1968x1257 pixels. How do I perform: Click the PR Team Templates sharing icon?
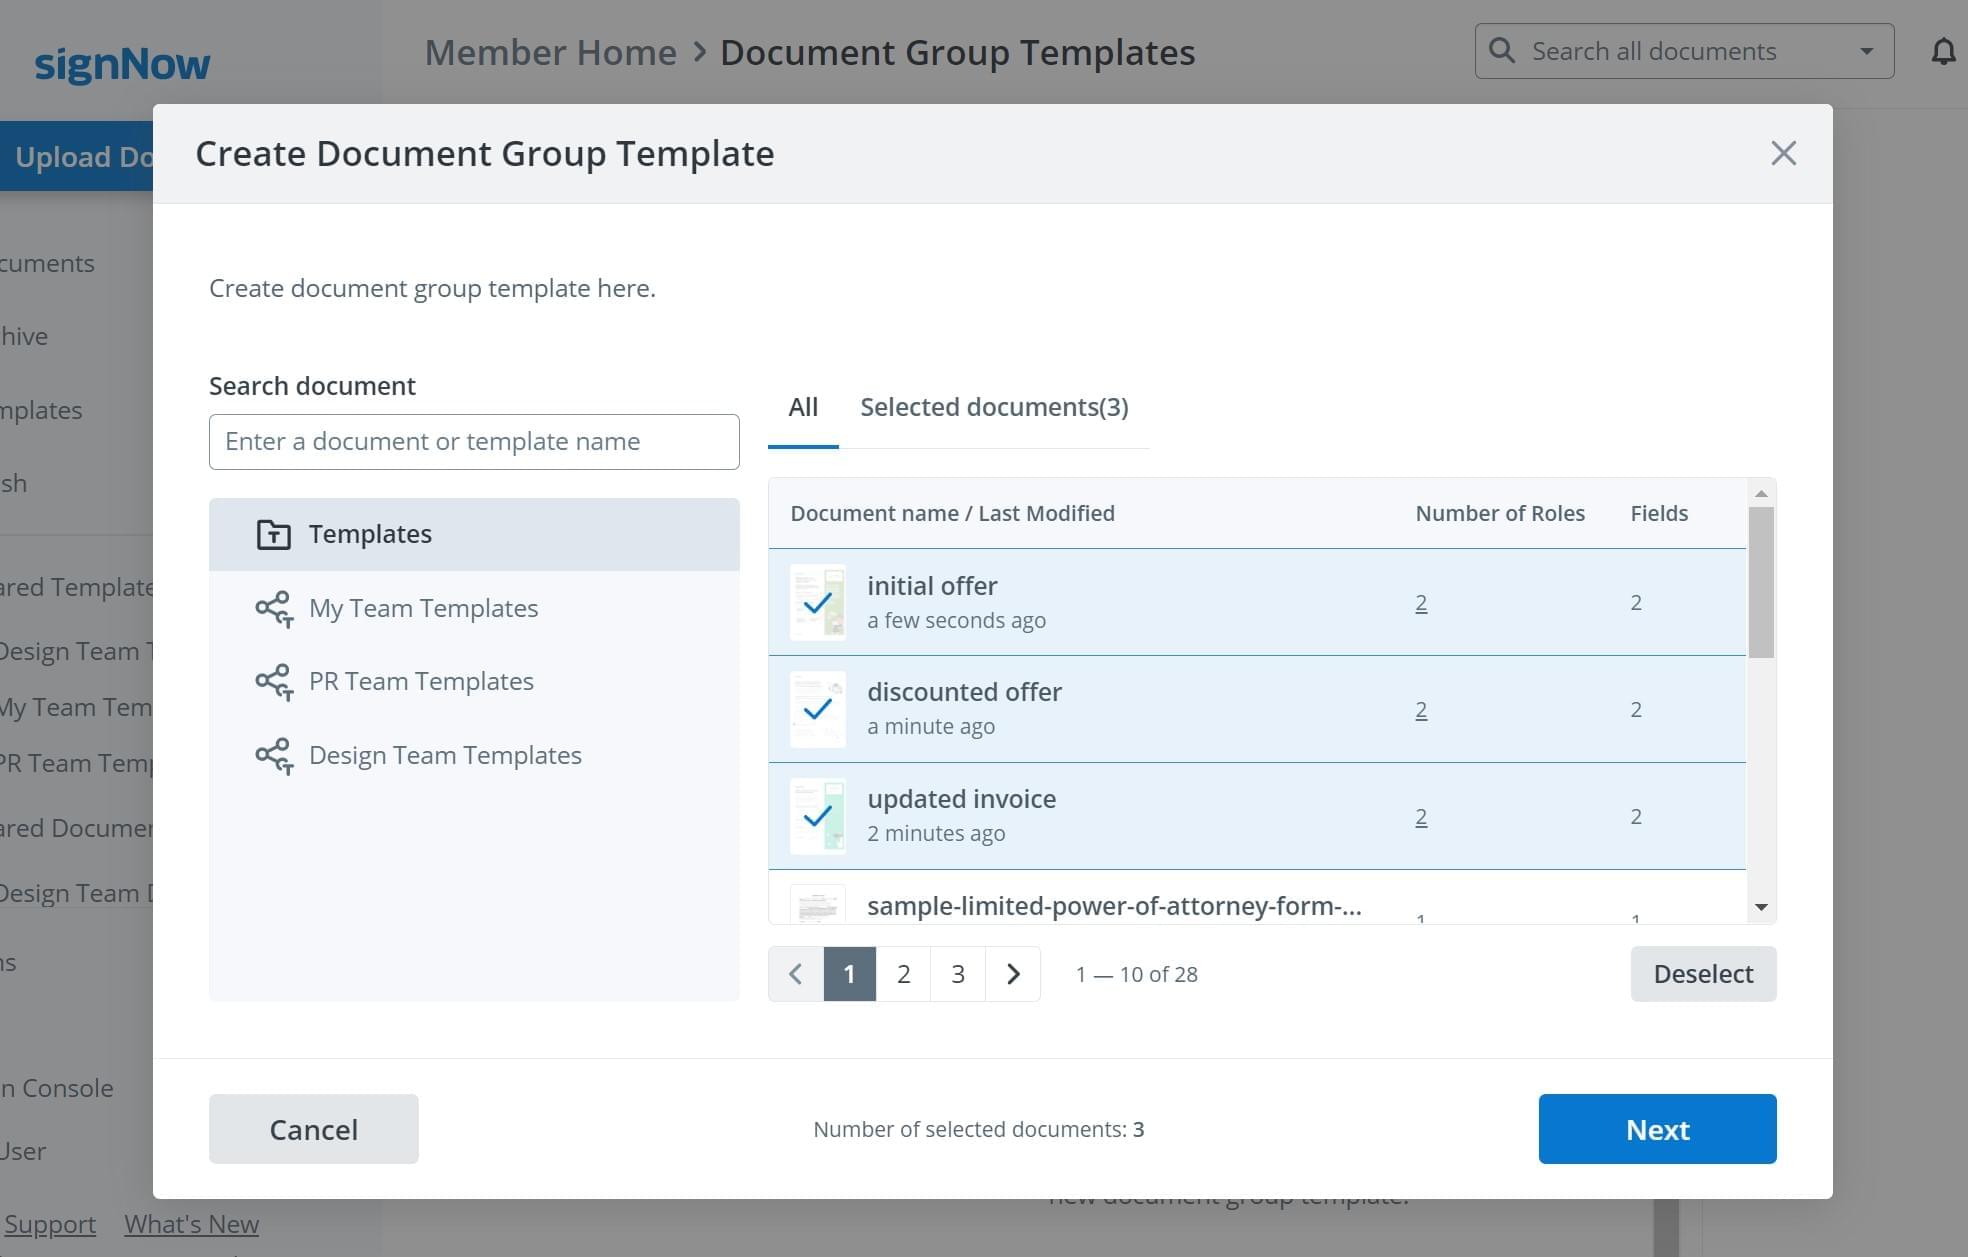pos(273,681)
